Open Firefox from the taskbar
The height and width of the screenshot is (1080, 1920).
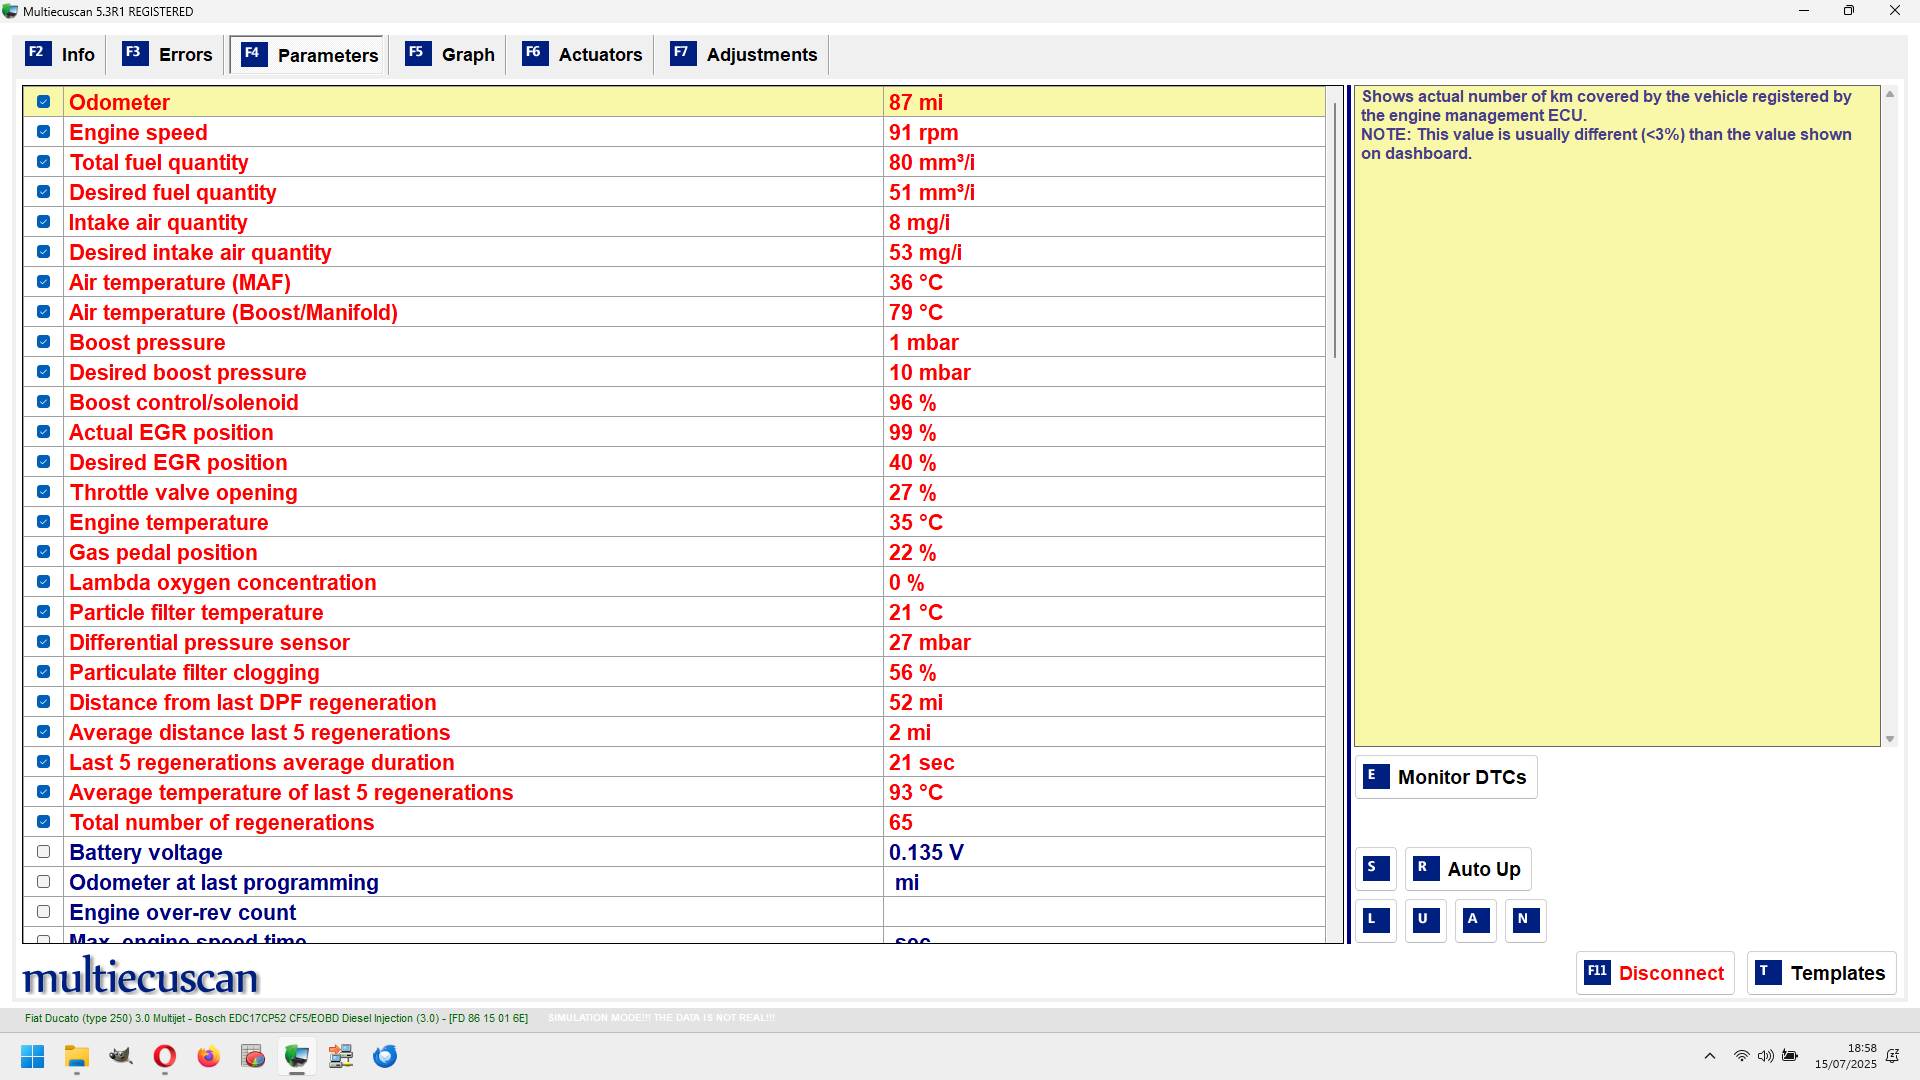[x=208, y=1056]
